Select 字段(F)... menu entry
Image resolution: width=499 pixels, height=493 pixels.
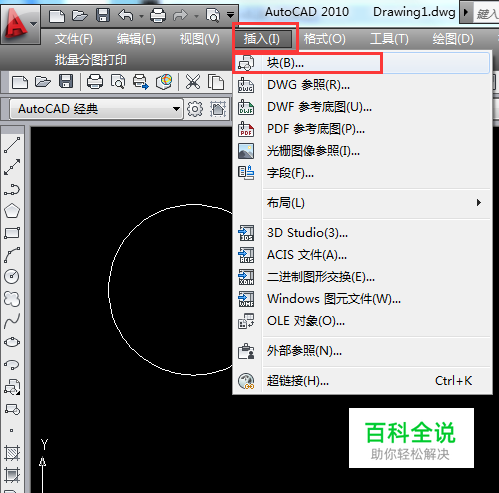(362, 173)
